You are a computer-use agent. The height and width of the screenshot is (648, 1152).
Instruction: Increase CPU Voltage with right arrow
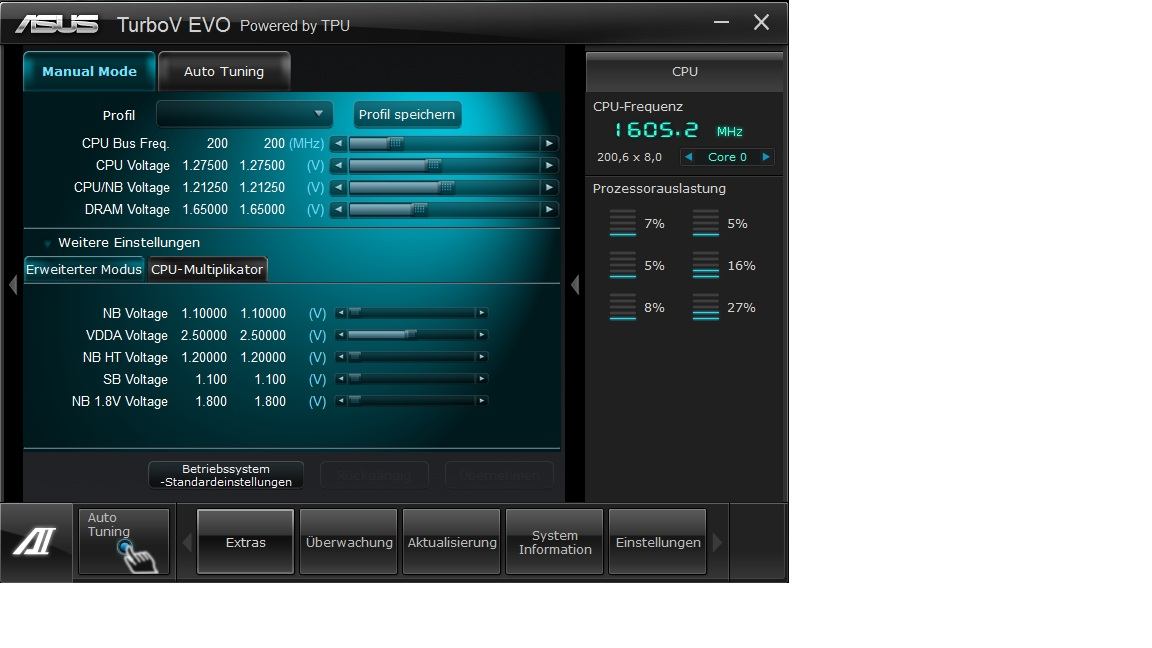(549, 165)
